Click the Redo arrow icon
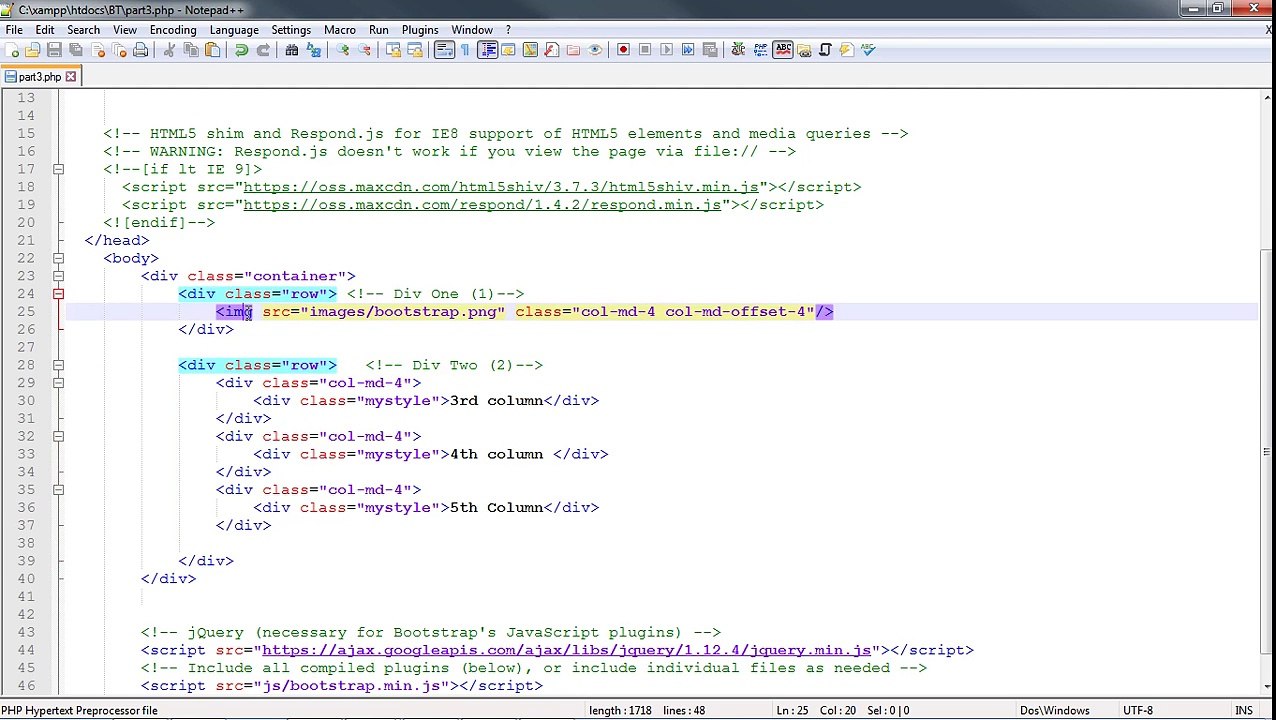 point(263,50)
